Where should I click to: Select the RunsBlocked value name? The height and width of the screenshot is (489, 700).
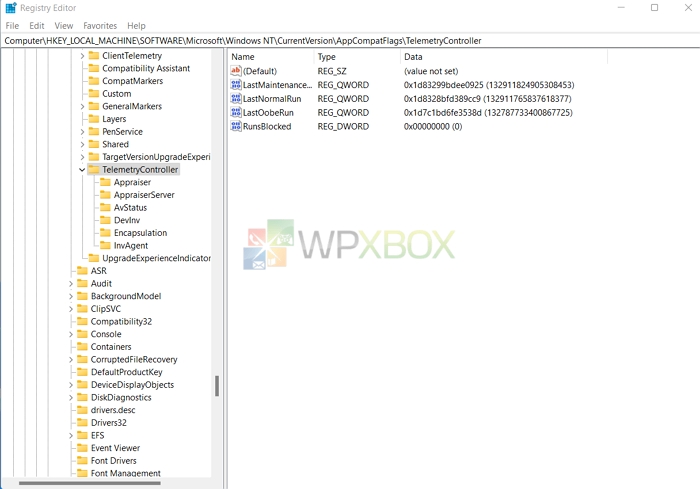[x=267, y=126]
